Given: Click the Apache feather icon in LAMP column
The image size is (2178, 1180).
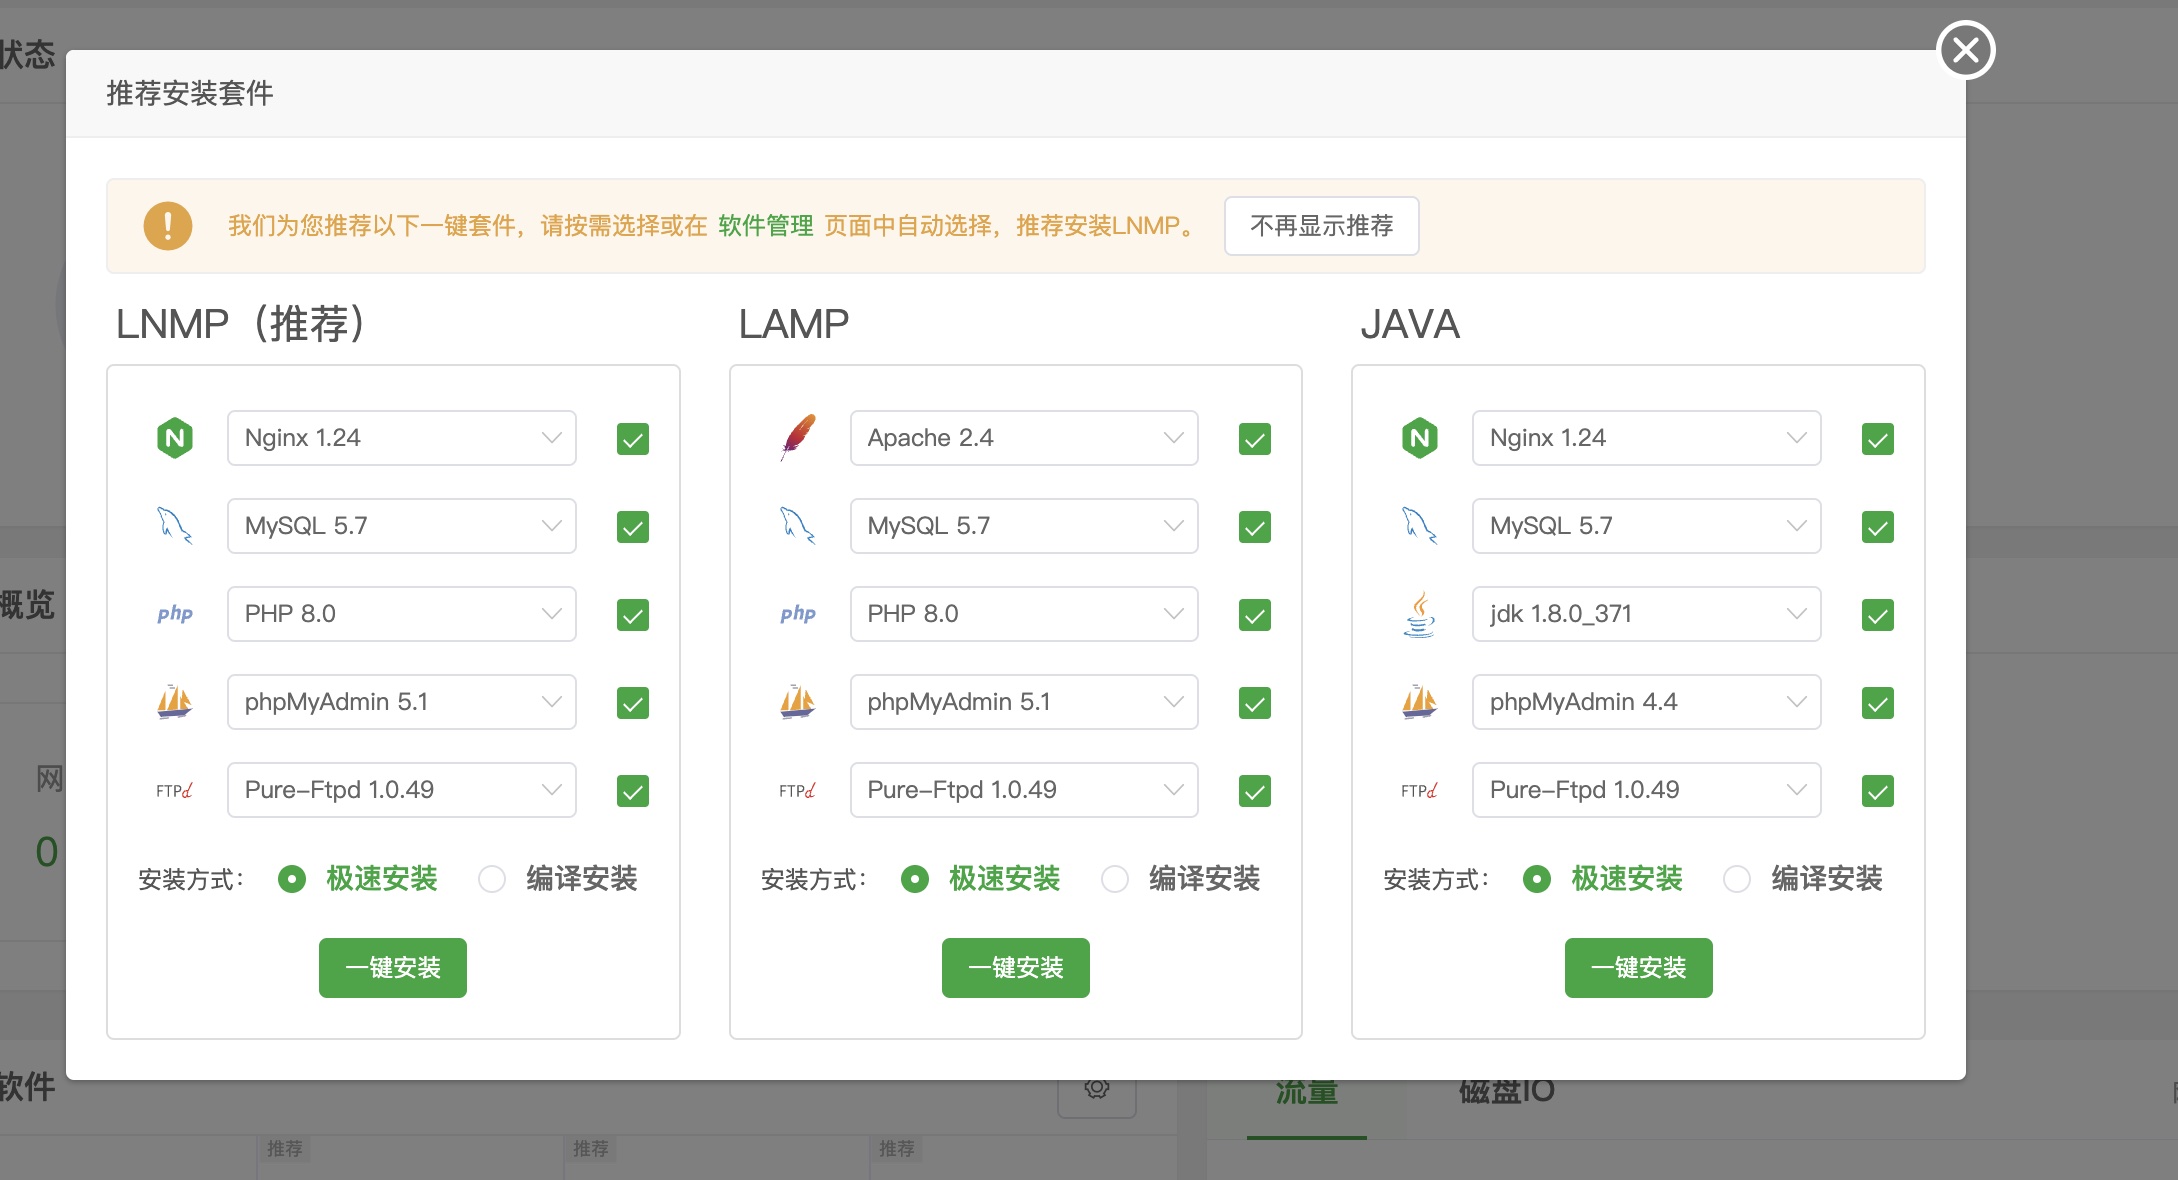Looking at the screenshot, I should pos(797,437).
